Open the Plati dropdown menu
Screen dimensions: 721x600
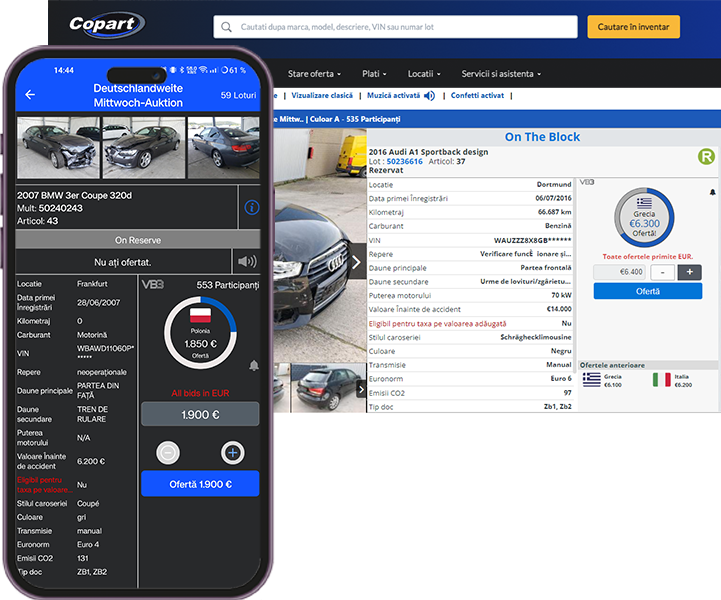click(x=374, y=74)
